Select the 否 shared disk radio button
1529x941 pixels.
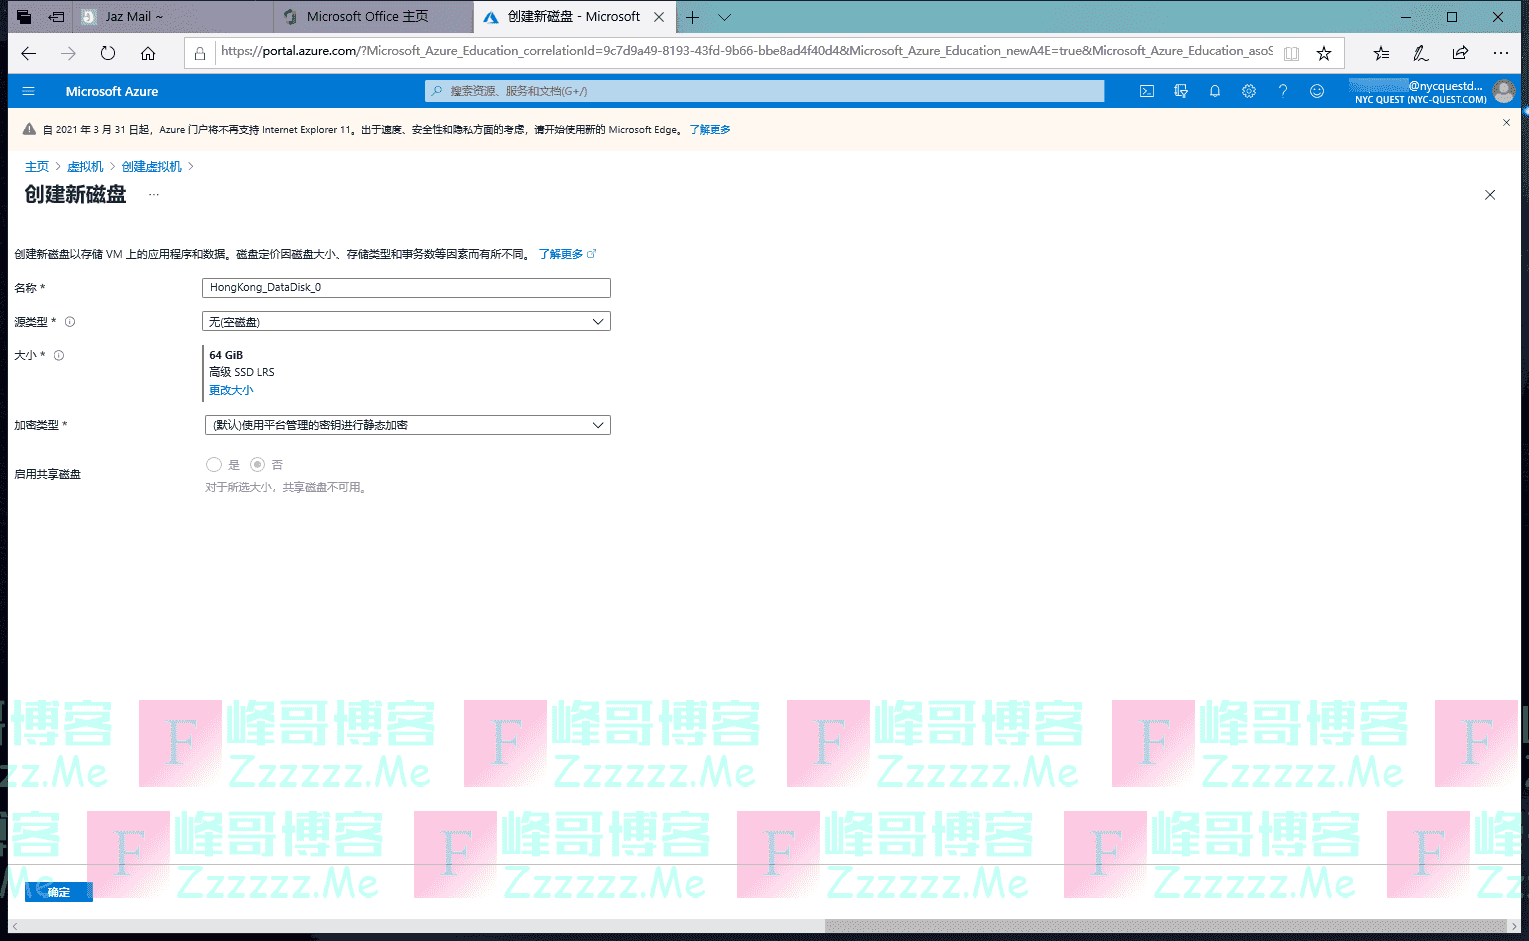tap(258, 465)
